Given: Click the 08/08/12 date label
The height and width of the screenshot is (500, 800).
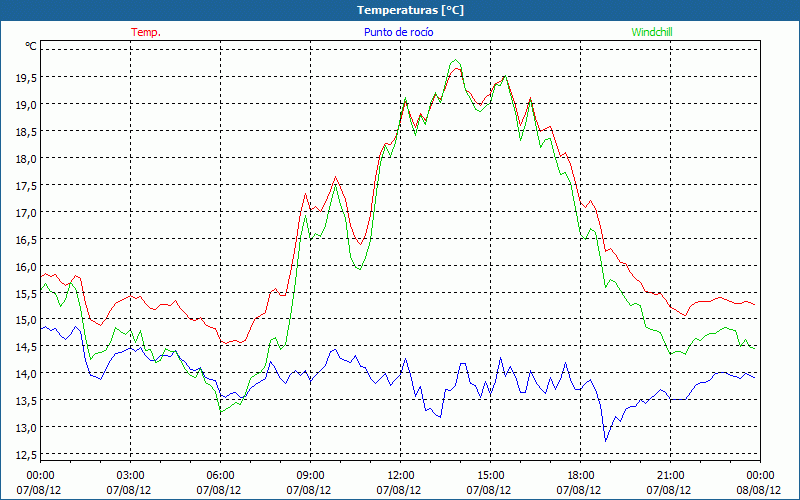Looking at the screenshot, I should pos(758,490).
